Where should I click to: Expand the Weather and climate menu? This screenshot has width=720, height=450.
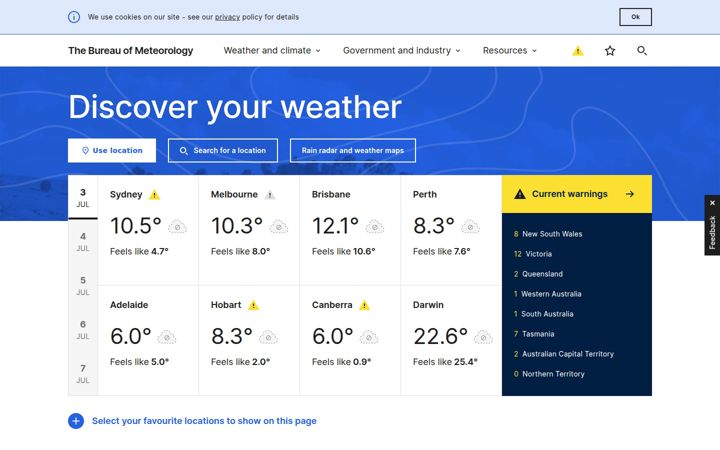pos(272,51)
